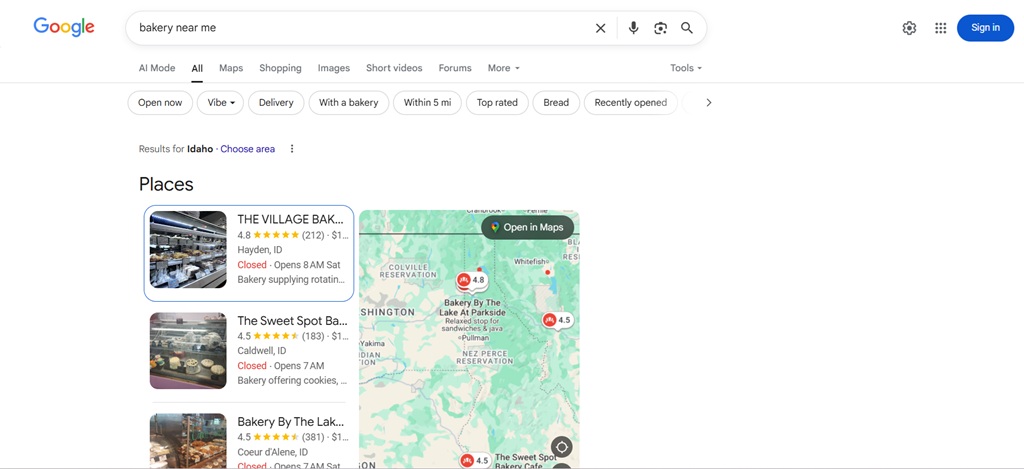
Task: Open the More search categories dropdown
Action: 503,68
